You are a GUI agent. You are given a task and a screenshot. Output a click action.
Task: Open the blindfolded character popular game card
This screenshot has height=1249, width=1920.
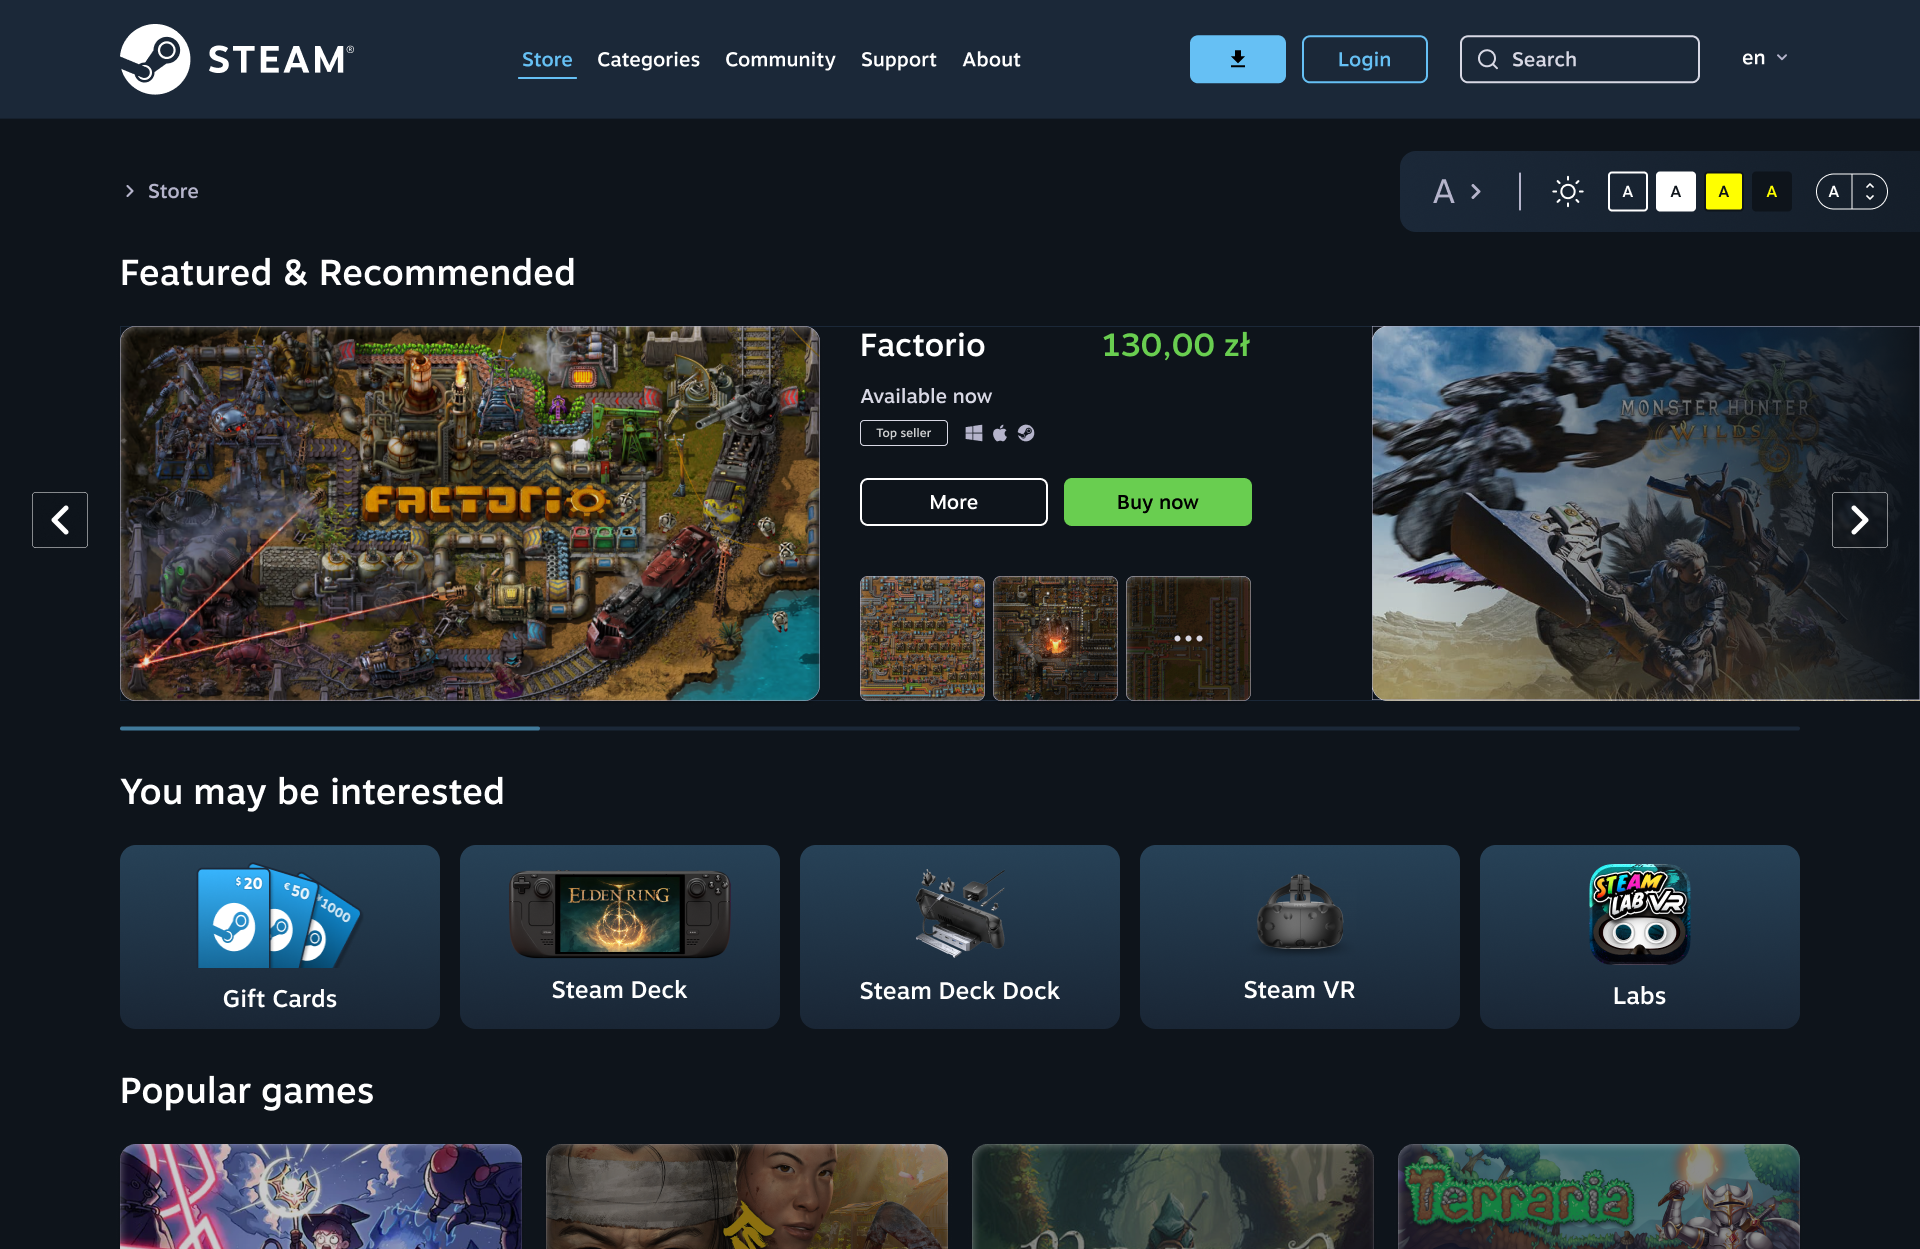[x=747, y=1196]
